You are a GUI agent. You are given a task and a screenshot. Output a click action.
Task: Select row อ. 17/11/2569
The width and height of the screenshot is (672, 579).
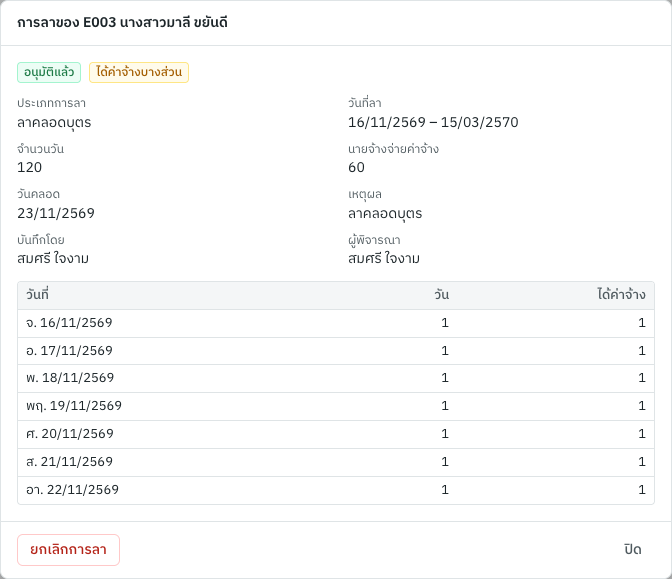tap(336, 351)
